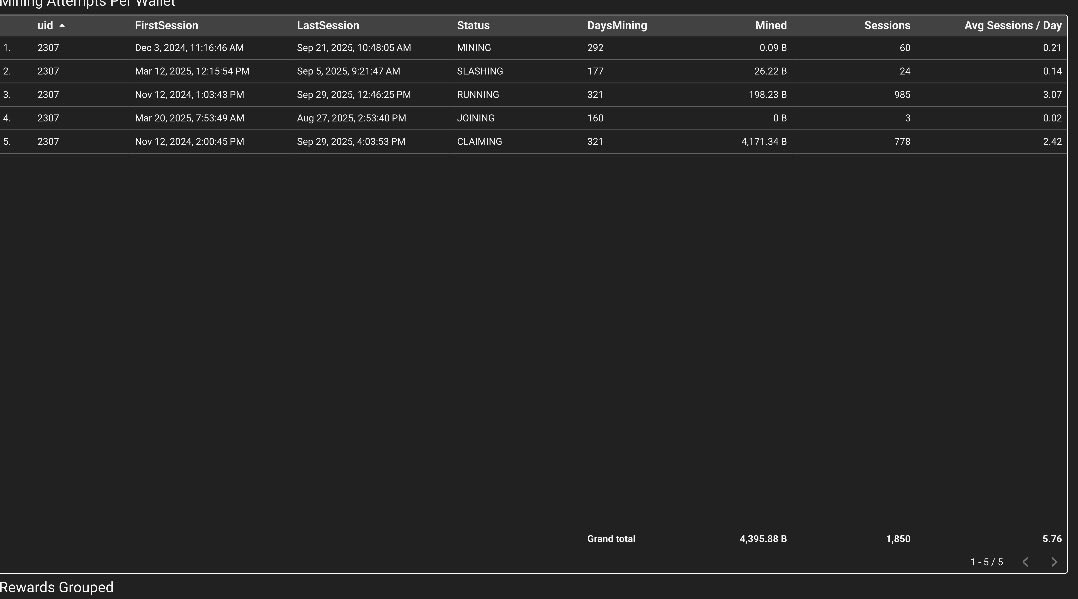Click the Grand total label
This screenshot has height=599, width=1078.
tap(611, 539)
